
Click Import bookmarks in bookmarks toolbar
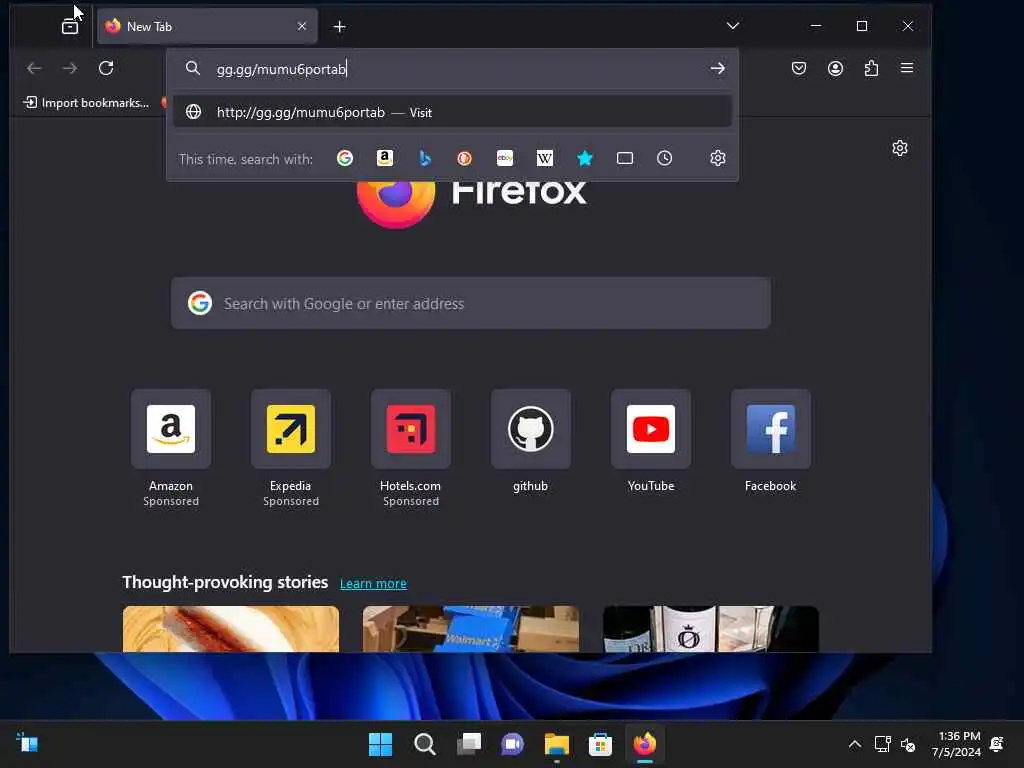point(86,103)
